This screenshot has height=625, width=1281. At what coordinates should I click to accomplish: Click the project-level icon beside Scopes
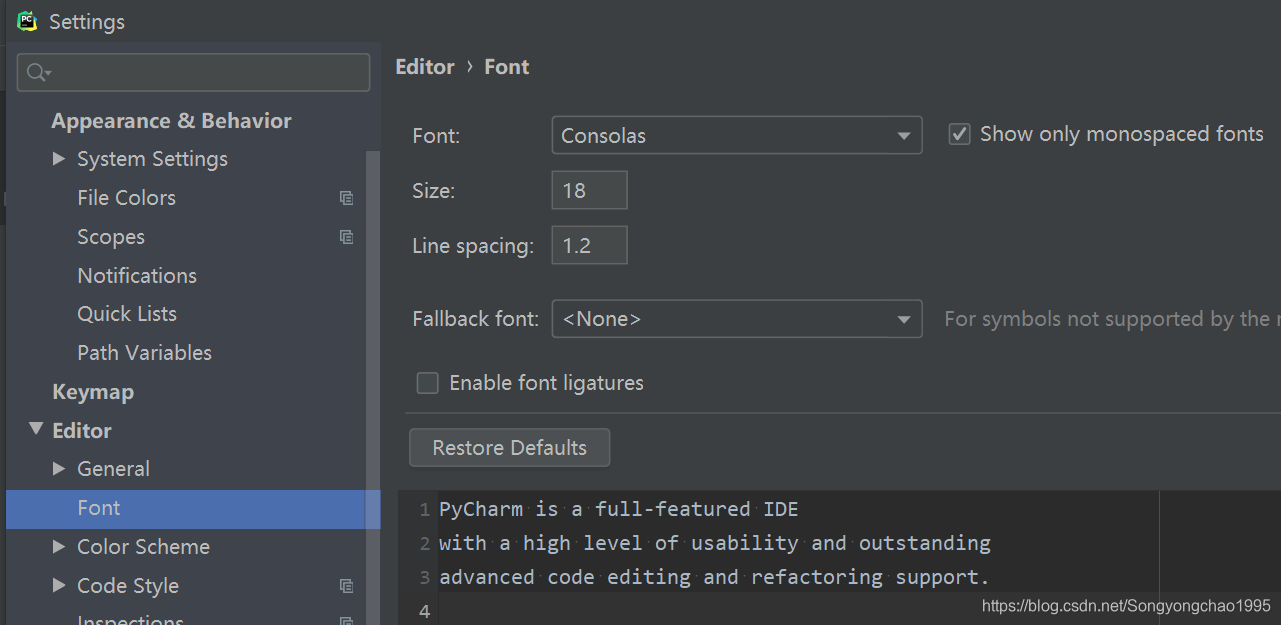pyautogui.click(x=346, y=237)
